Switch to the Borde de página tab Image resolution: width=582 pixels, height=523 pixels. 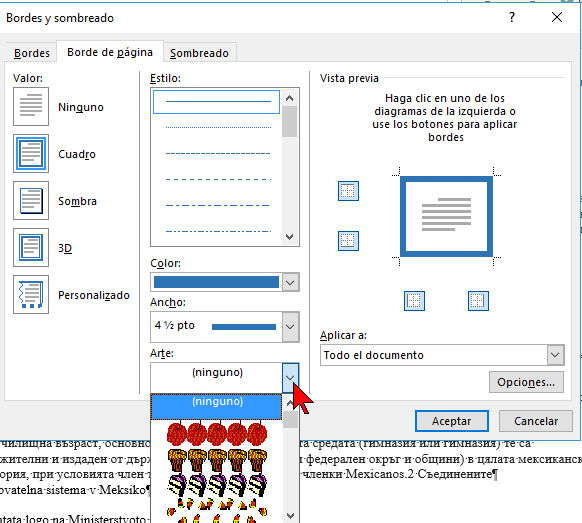110,52
